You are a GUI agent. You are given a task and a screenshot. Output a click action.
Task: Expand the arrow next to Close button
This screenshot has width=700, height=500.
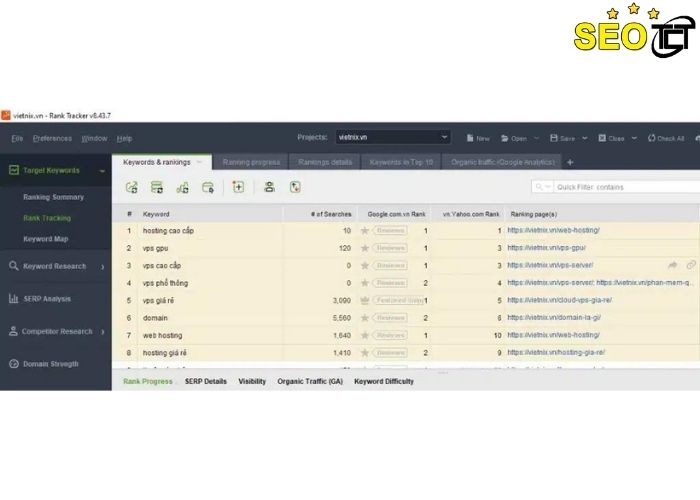[634, 138]
